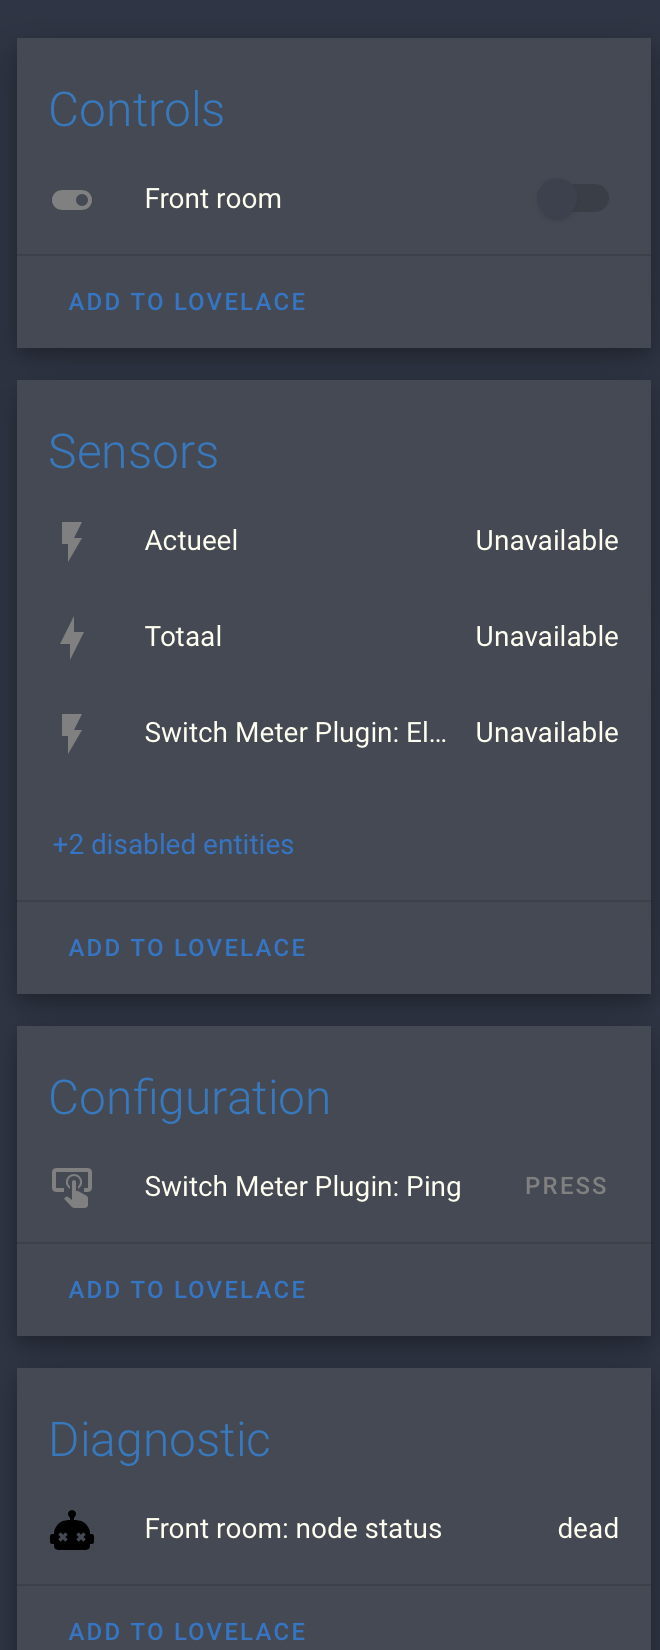Click the Unavailable state of Actueel
This screenshot has width=660, height=1650.
pos(546,540)
